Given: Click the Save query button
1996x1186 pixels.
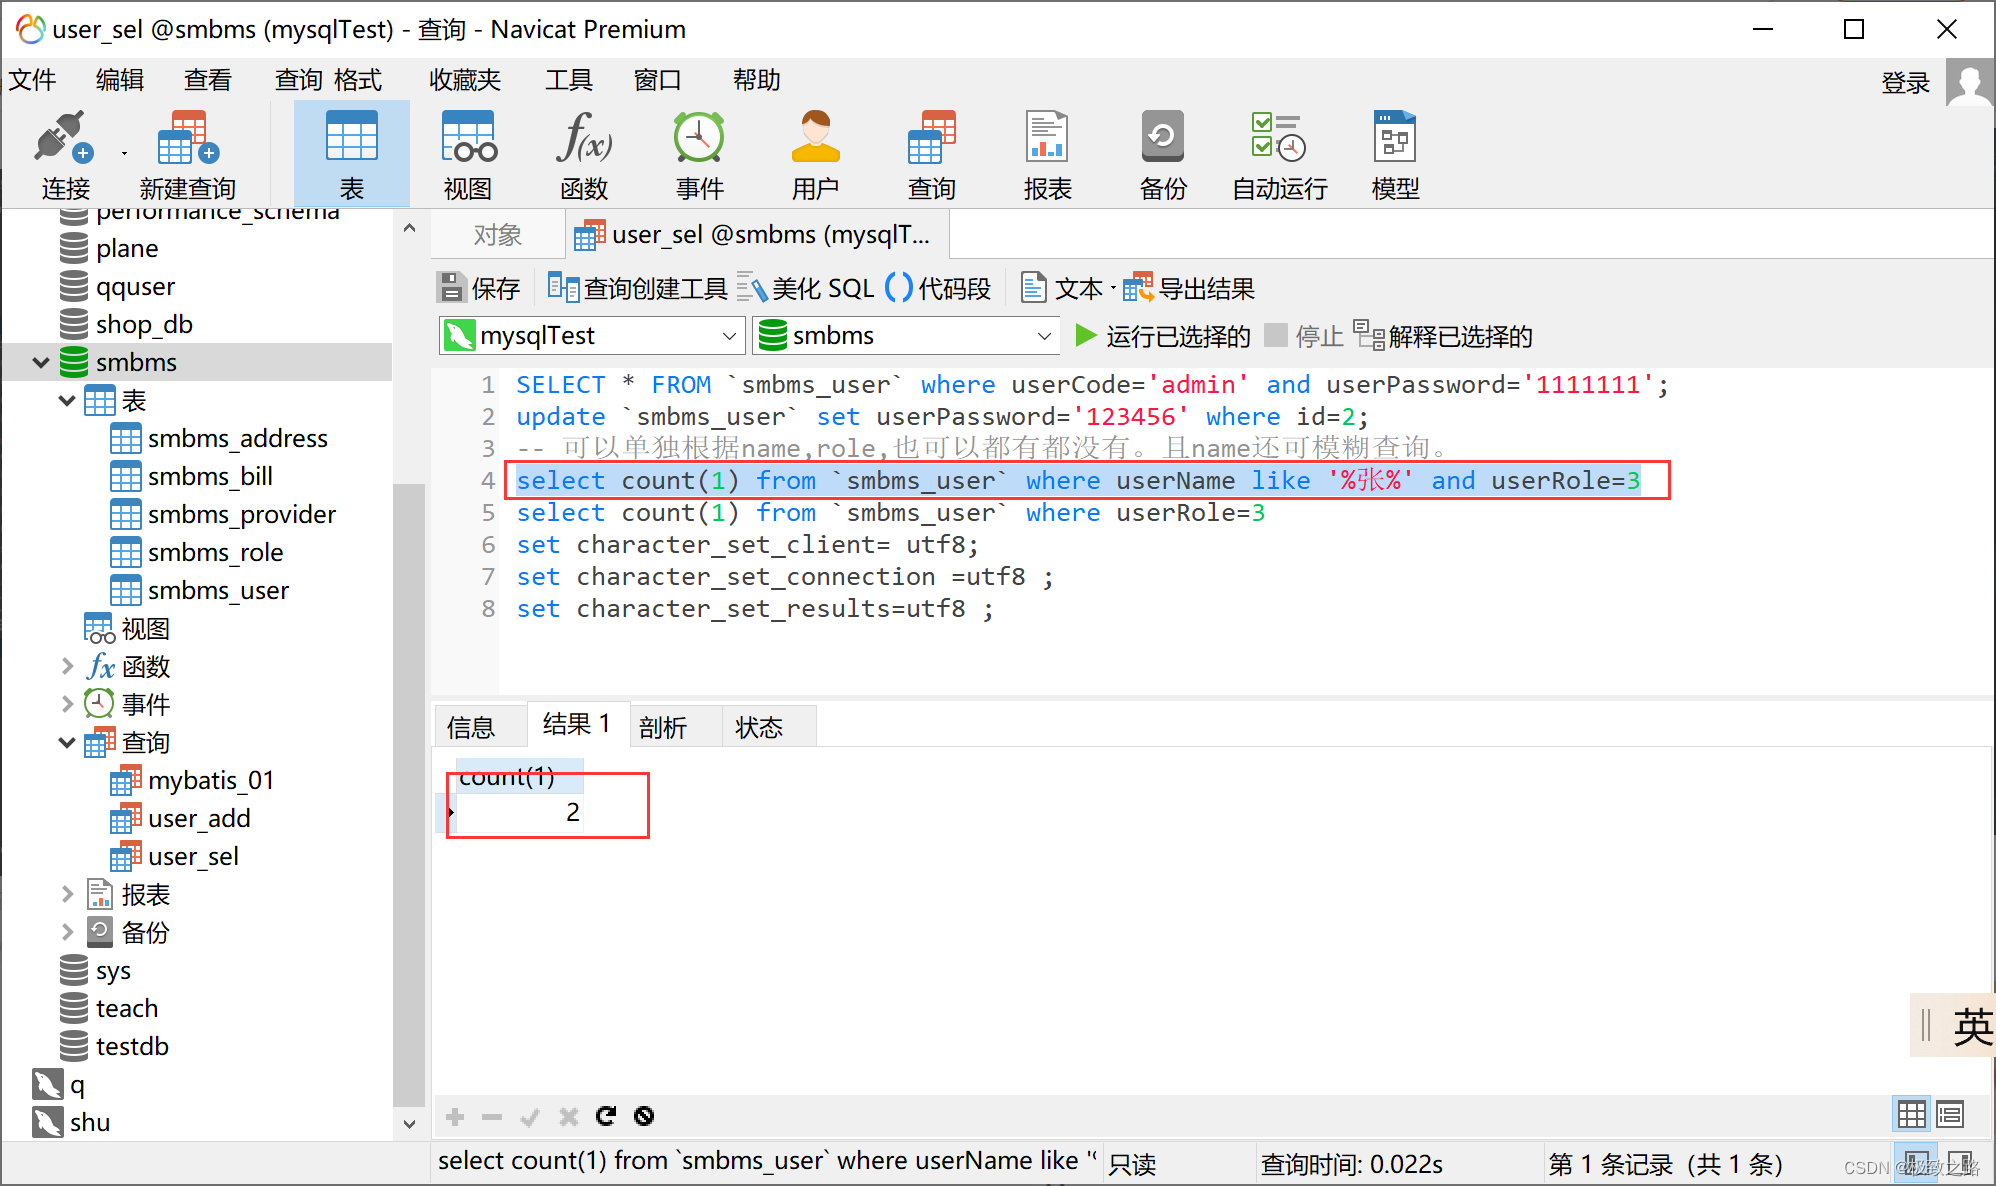Looking at the screenshot, I should [479, 288].
